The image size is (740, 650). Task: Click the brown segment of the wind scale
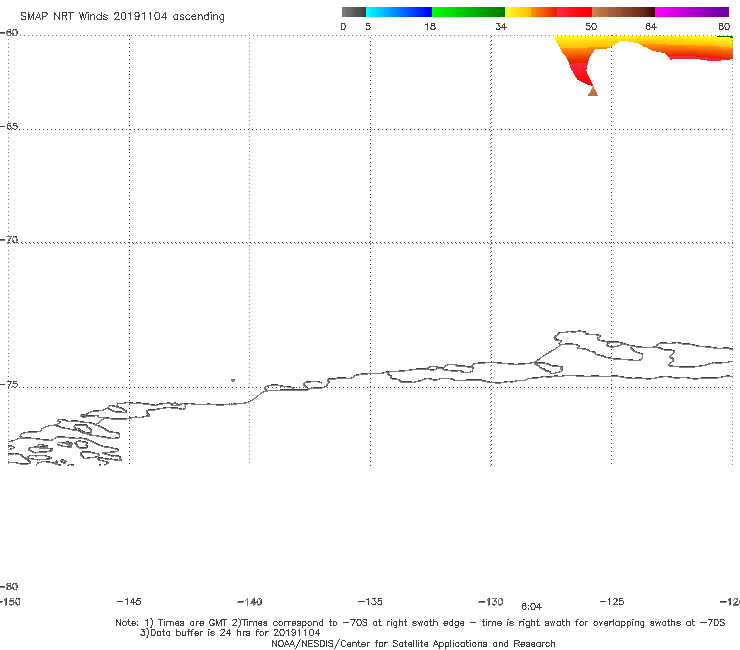coord(623,12)
